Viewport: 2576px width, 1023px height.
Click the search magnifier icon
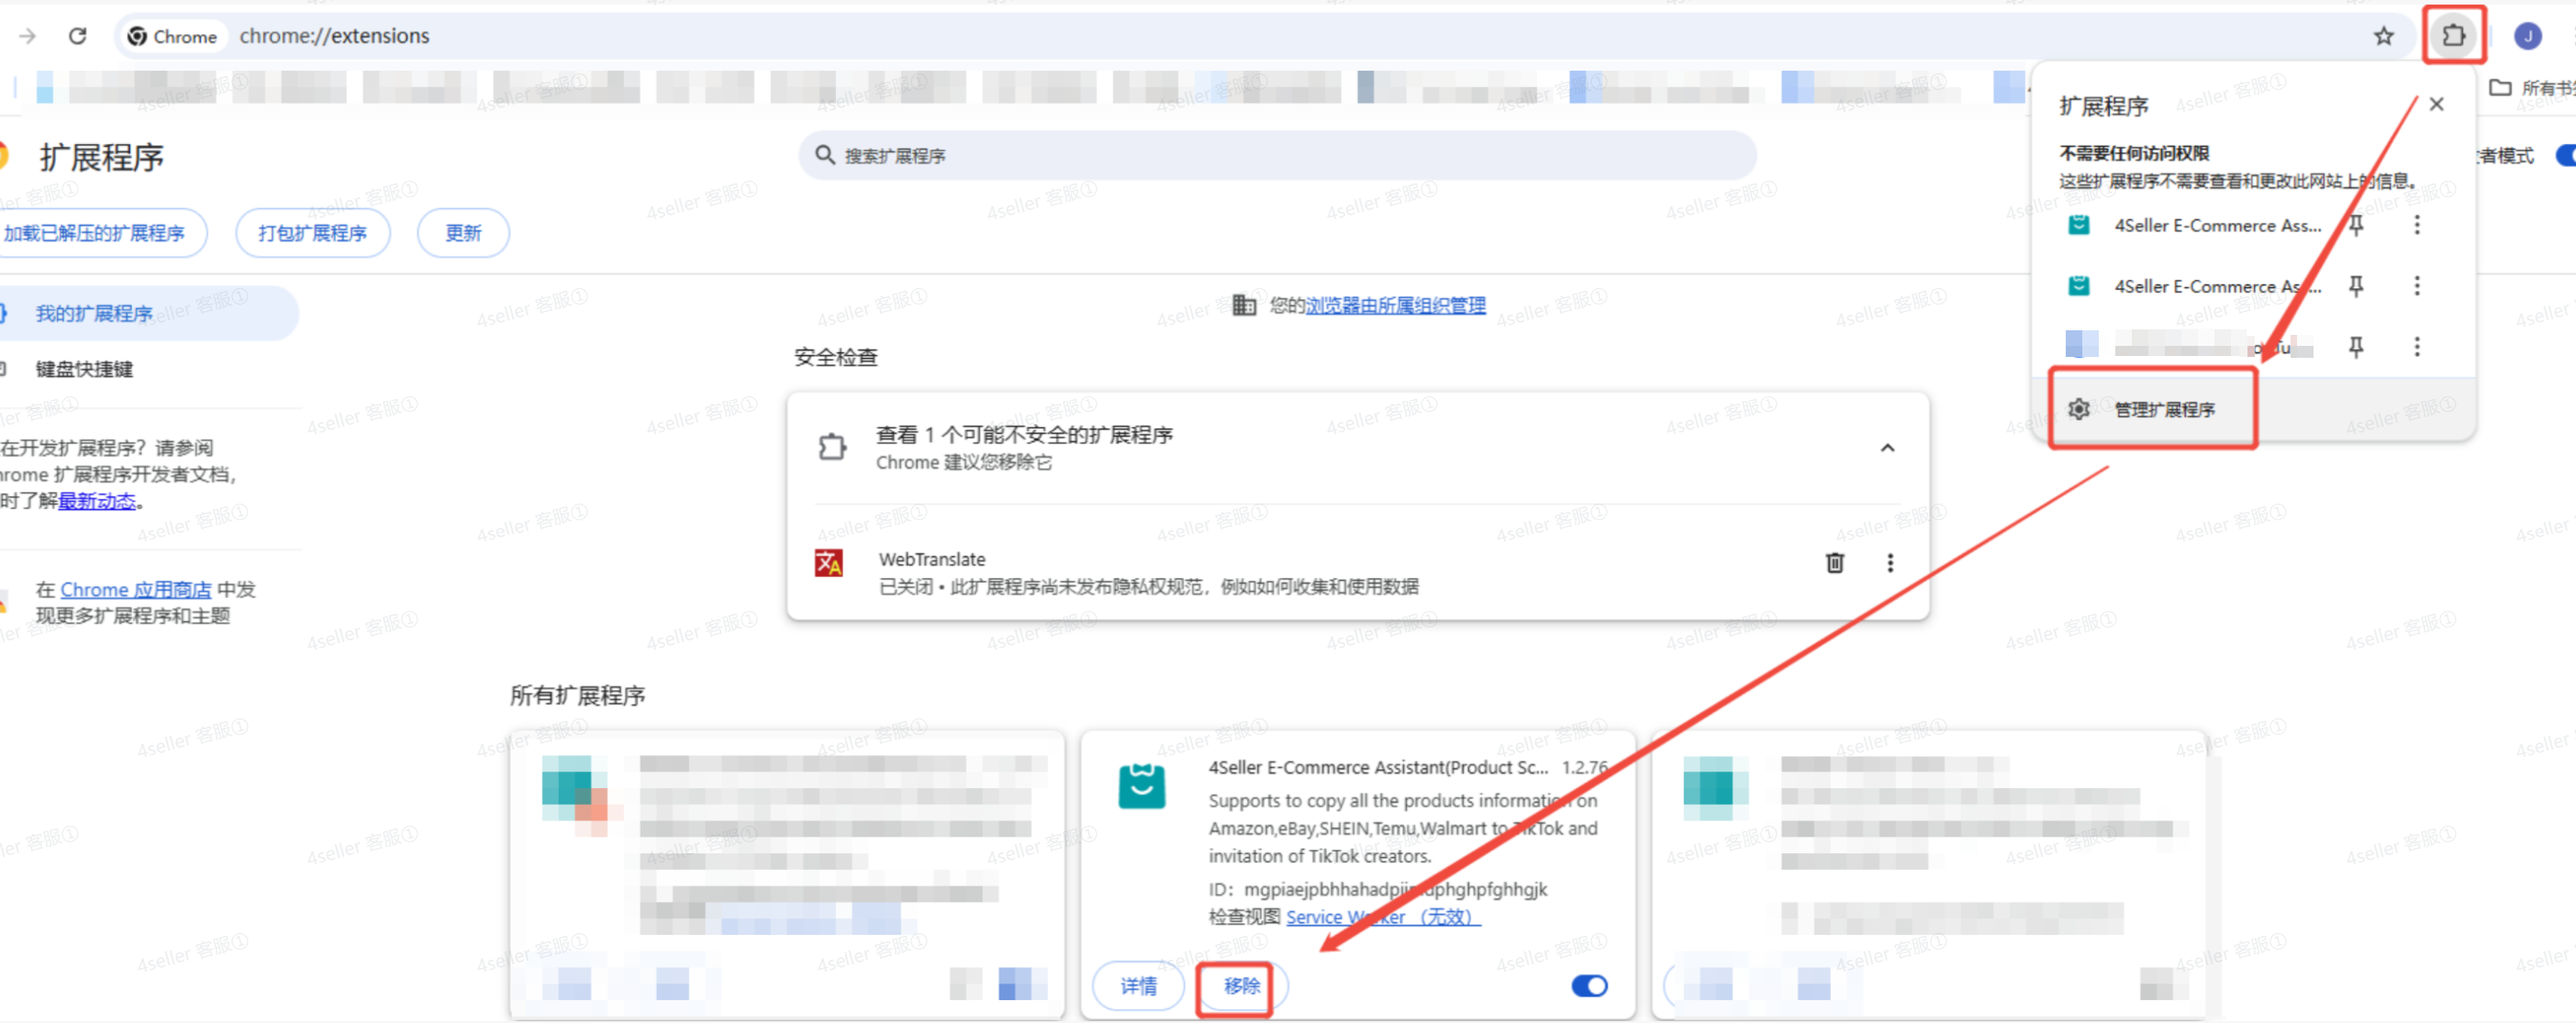pyautogui.click(x=825, y=155)
